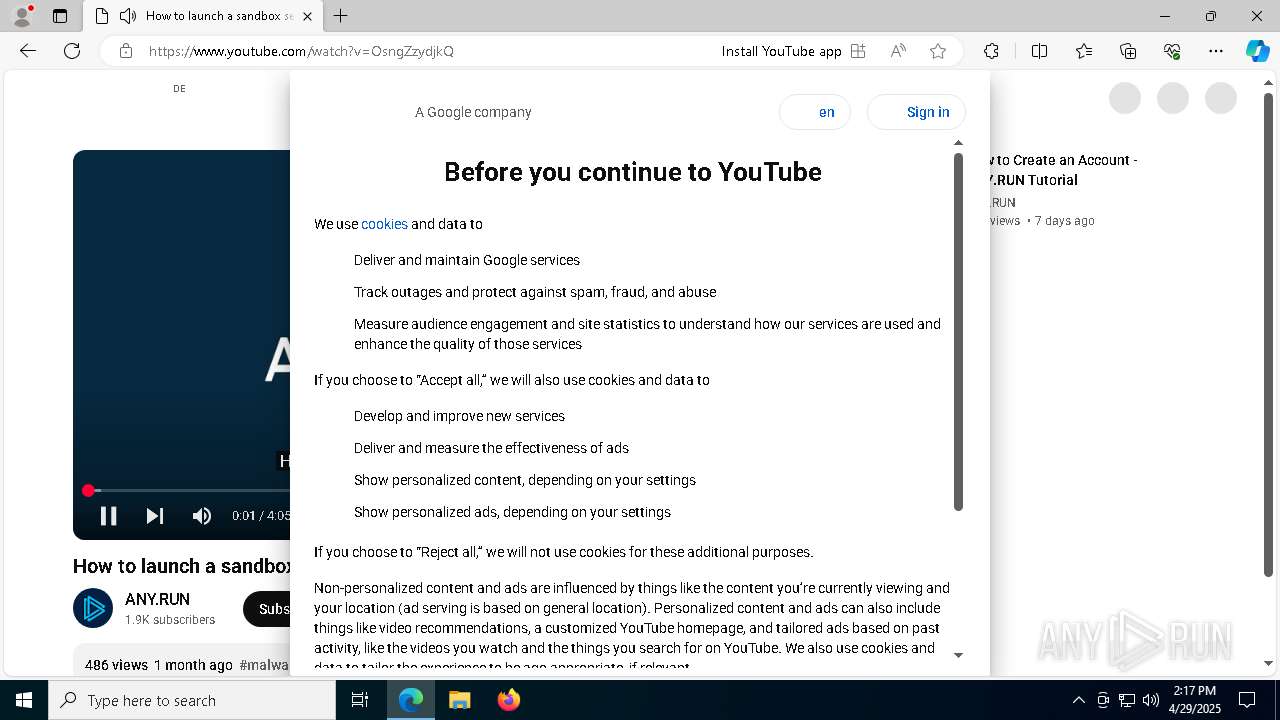The width and height of the screenshot is (1280, 720).
Task: Open notification center icon
Action: (x=1247, y=700)
